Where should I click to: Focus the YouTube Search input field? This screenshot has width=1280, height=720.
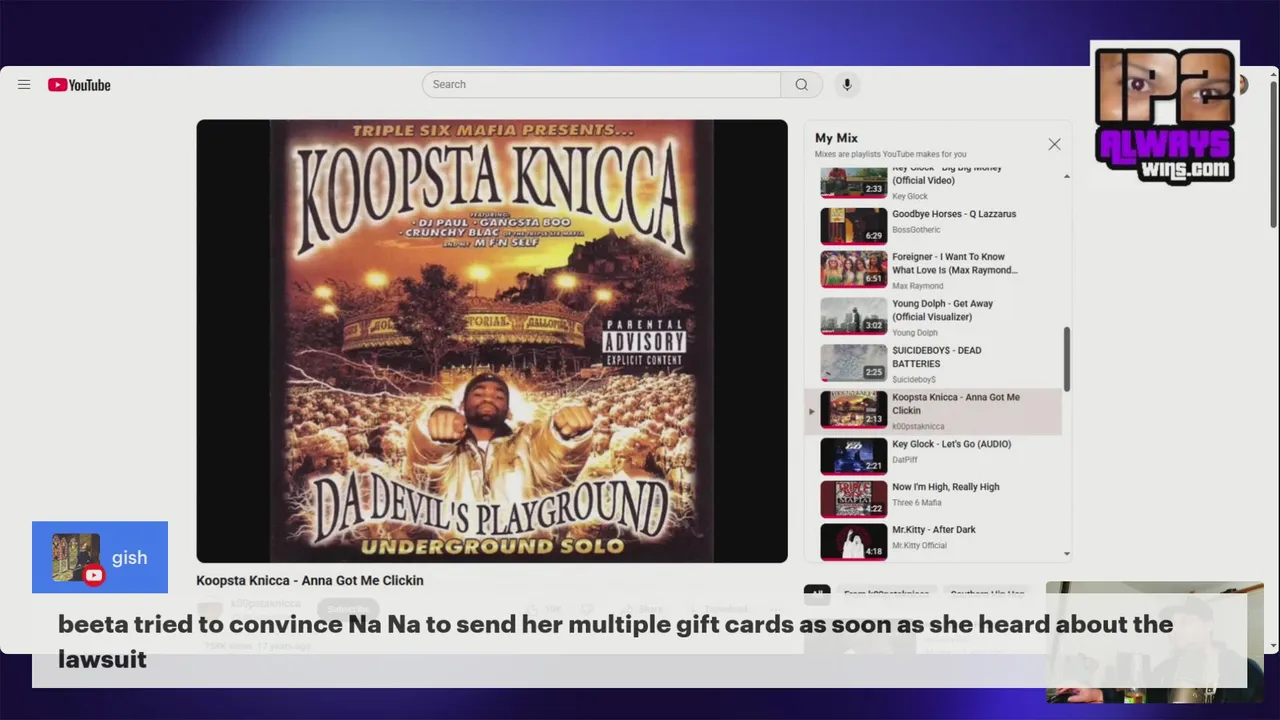601,85
